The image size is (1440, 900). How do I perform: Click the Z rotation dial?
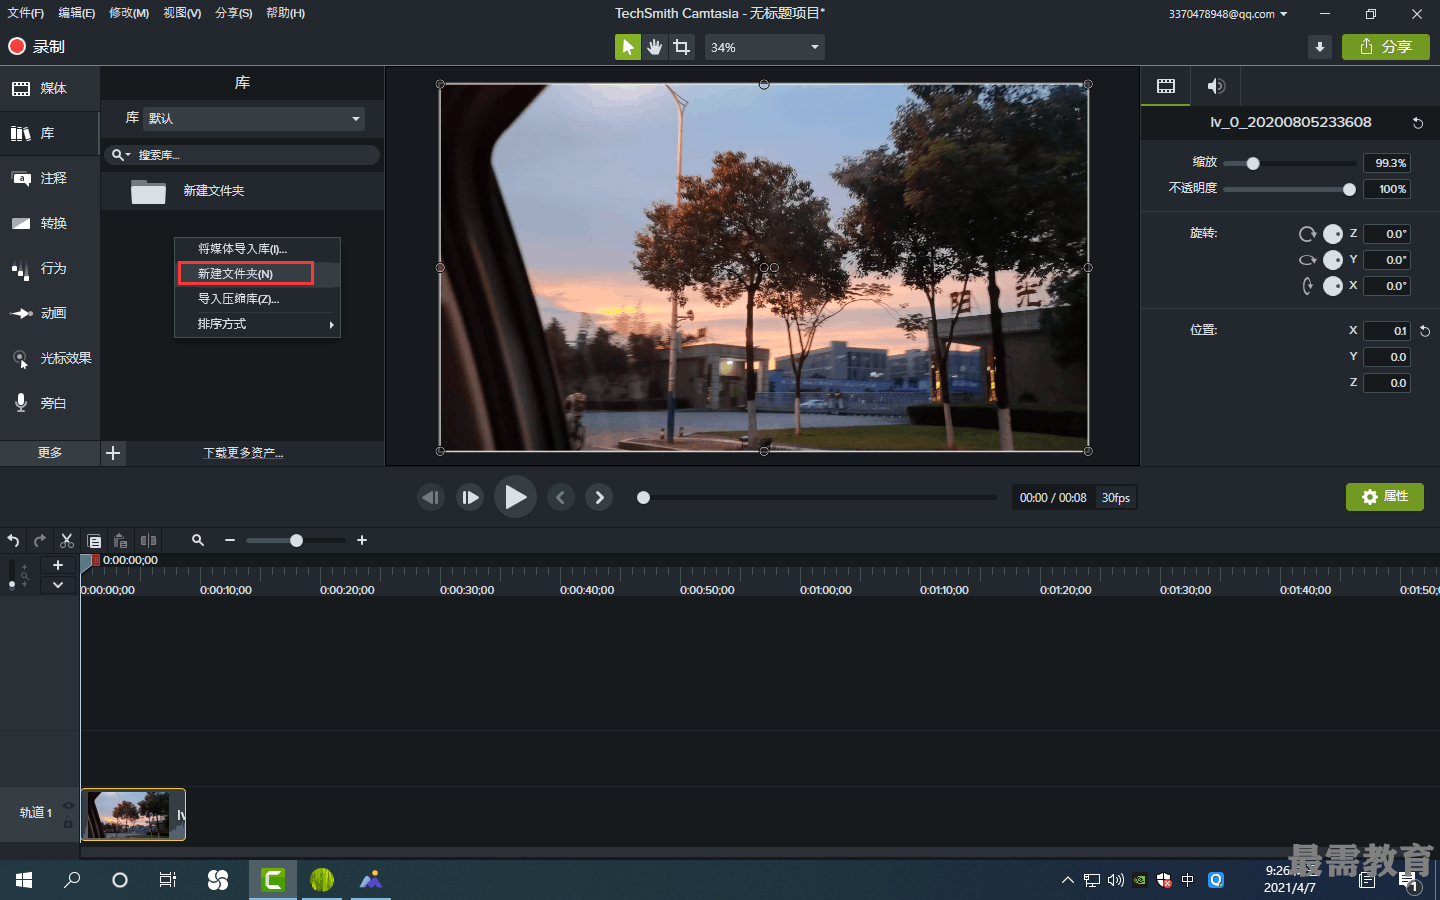(x=1333, y=234)
